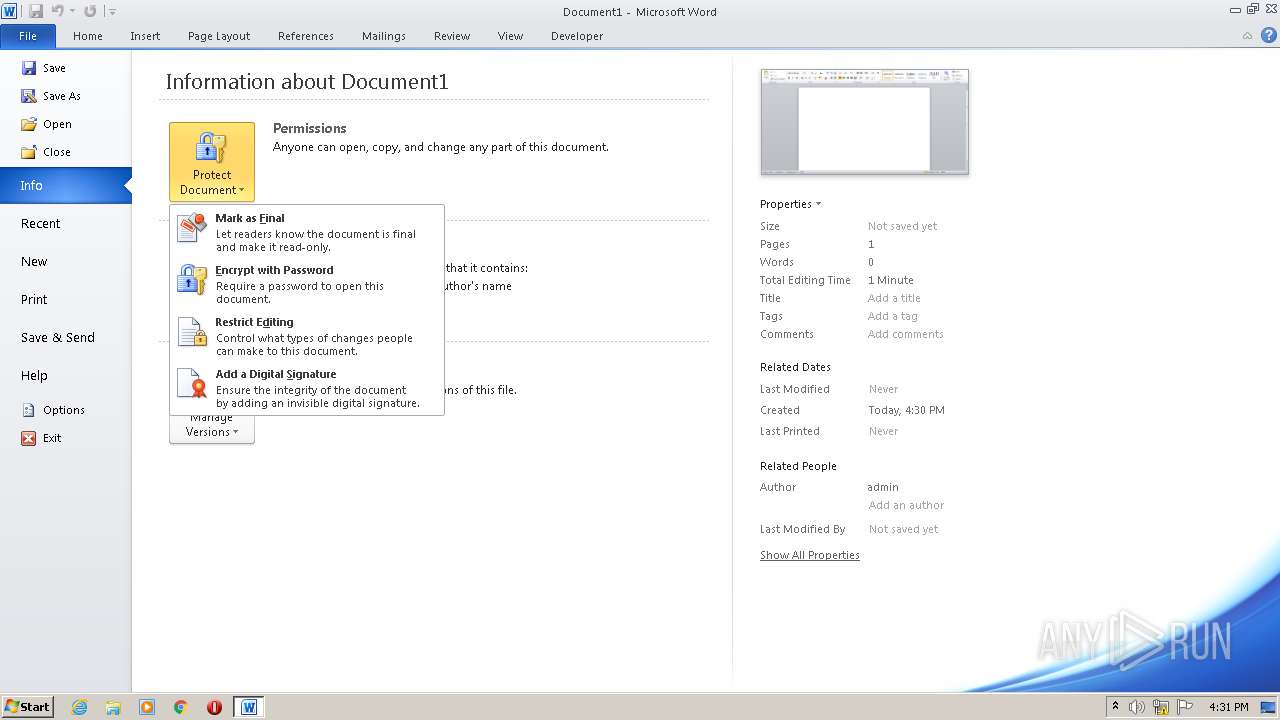Open Word Help question mark icon
1280x720 pixels.
tap(1268, 36)
